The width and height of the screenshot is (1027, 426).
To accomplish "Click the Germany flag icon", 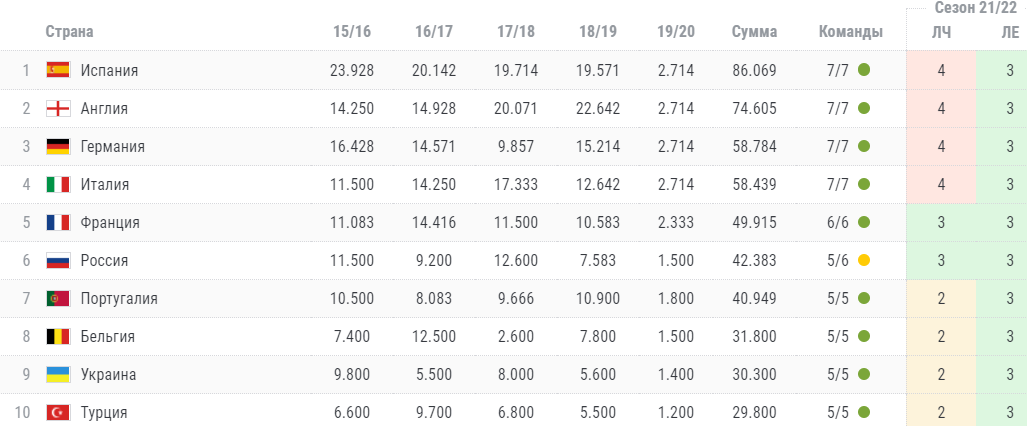I will tap(57, 146).
